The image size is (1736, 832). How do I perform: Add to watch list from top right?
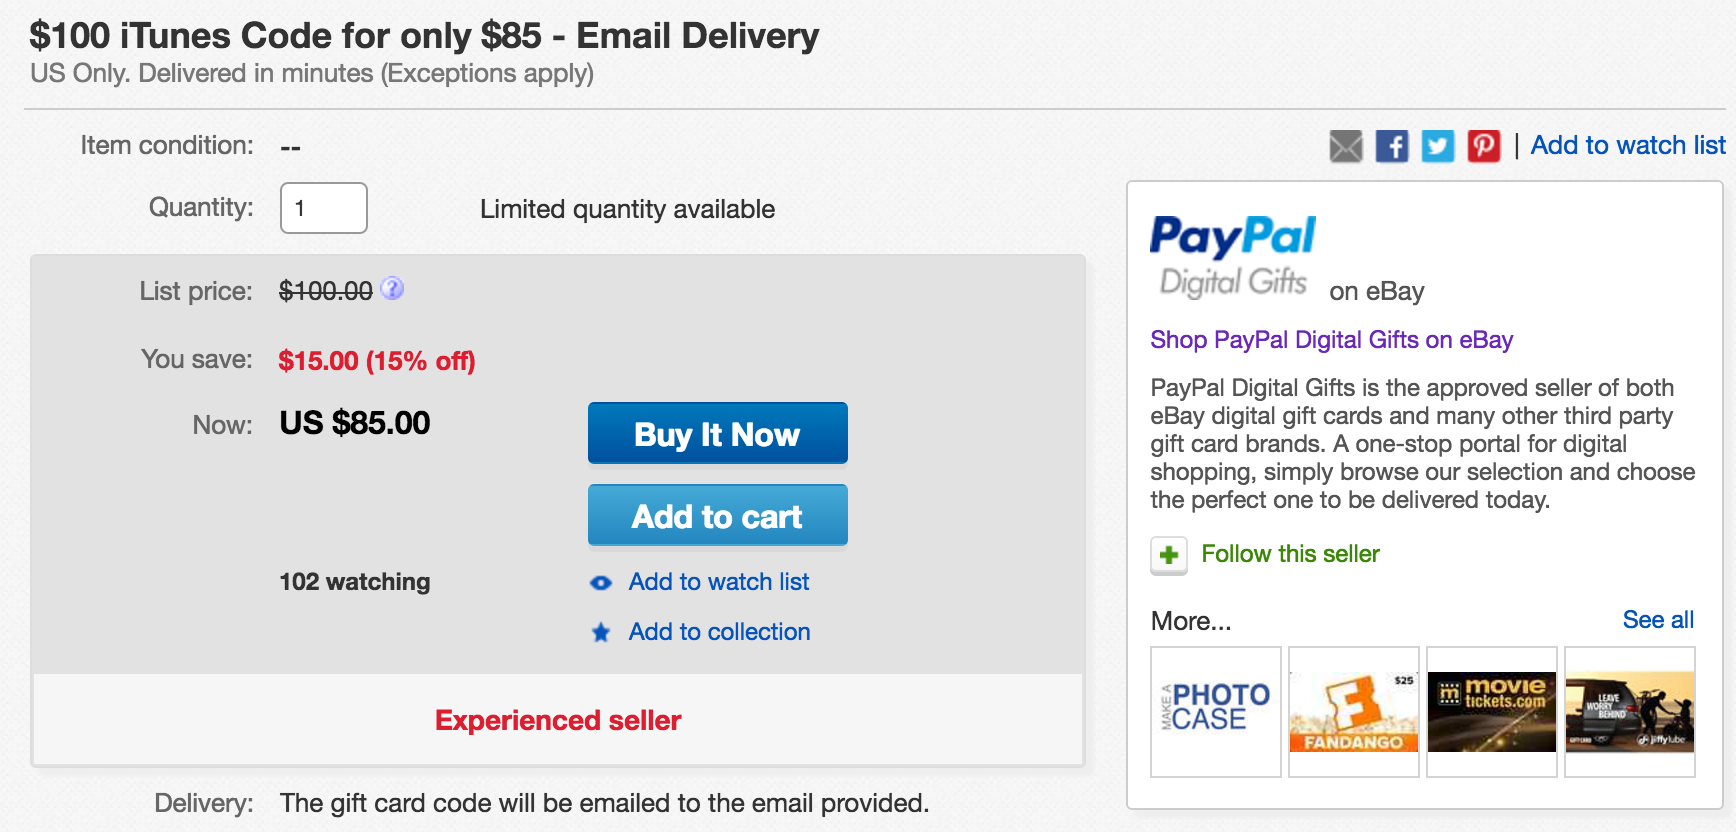(1627, 146)
